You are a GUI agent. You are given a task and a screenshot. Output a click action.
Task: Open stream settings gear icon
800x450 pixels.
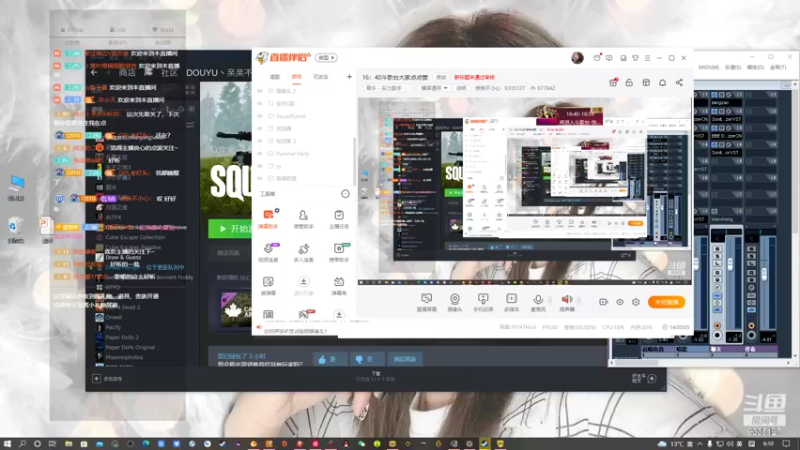tap(636, 302)
